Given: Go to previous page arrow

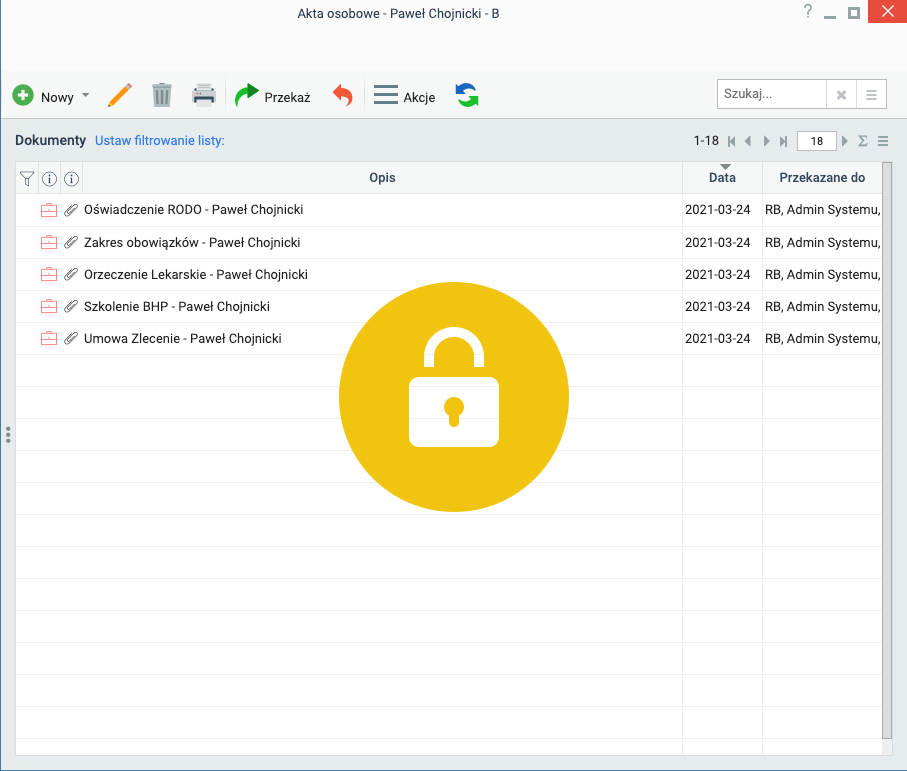Looking at the screenshot, I should pyautogui.click(x=749, y=141).
